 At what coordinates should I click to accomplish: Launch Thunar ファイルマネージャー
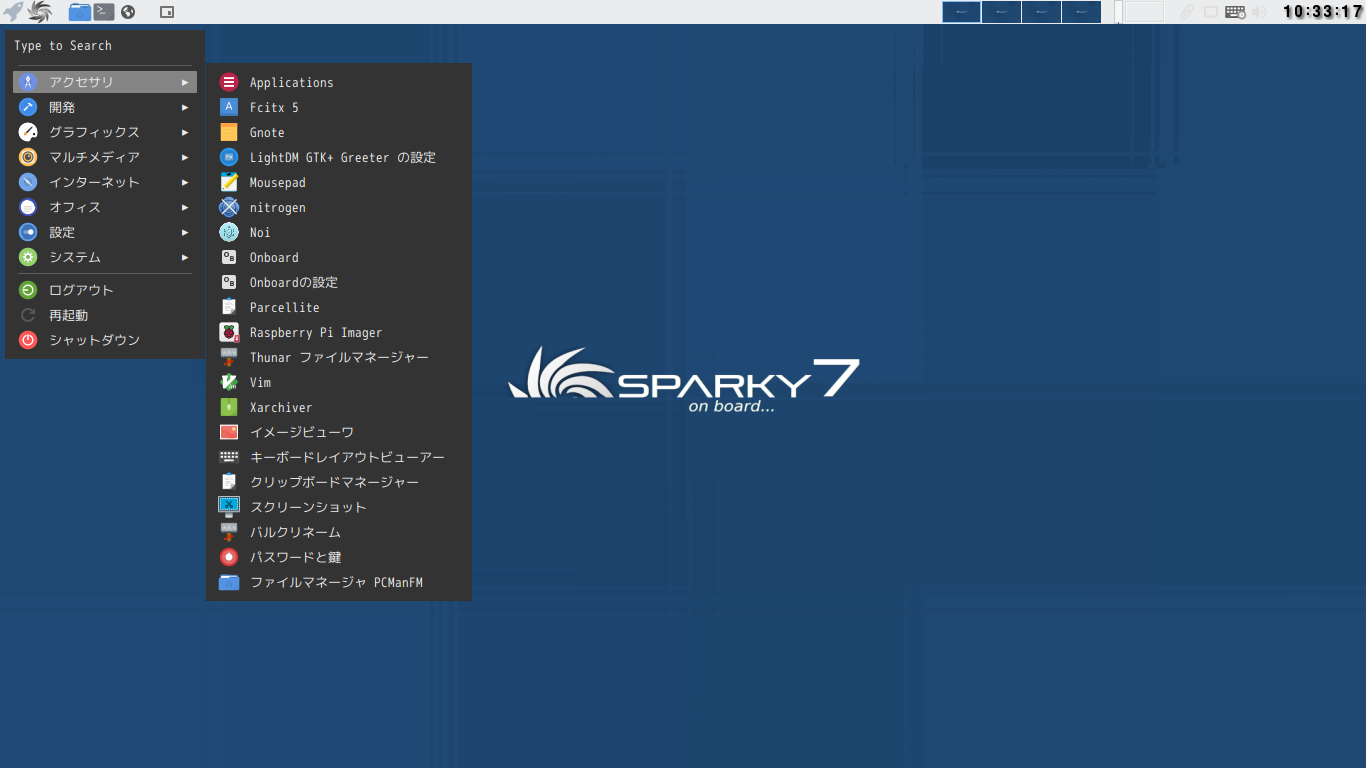tap(338, 357)
